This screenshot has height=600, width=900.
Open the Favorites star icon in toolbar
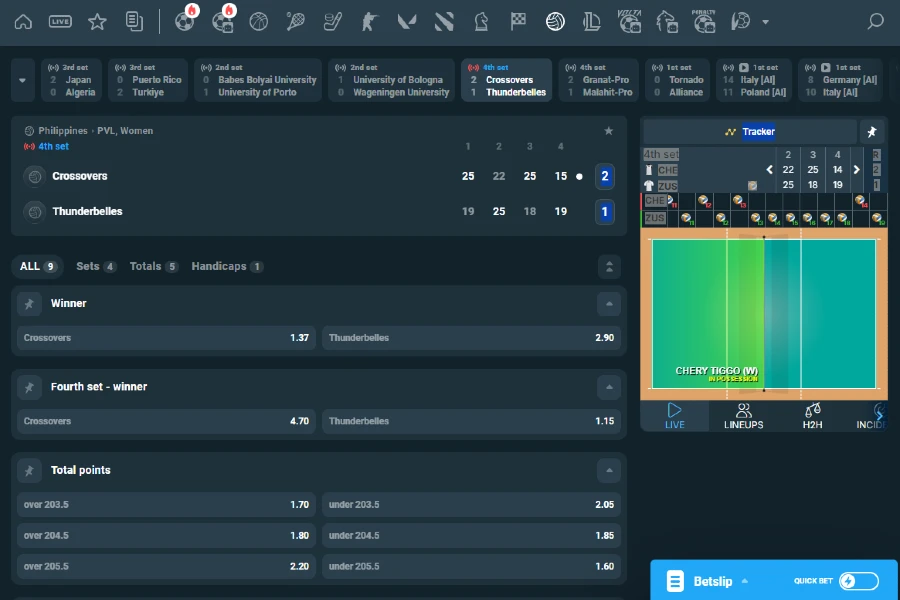click(95, 21)
